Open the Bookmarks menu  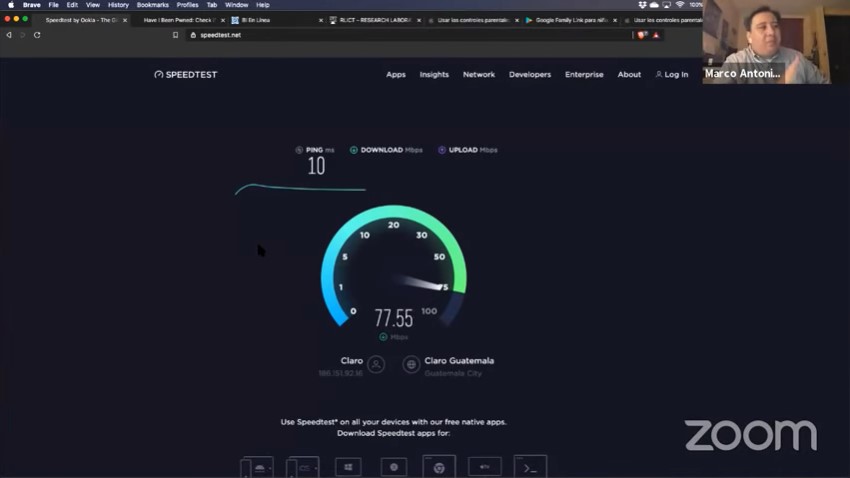point(152,5)
